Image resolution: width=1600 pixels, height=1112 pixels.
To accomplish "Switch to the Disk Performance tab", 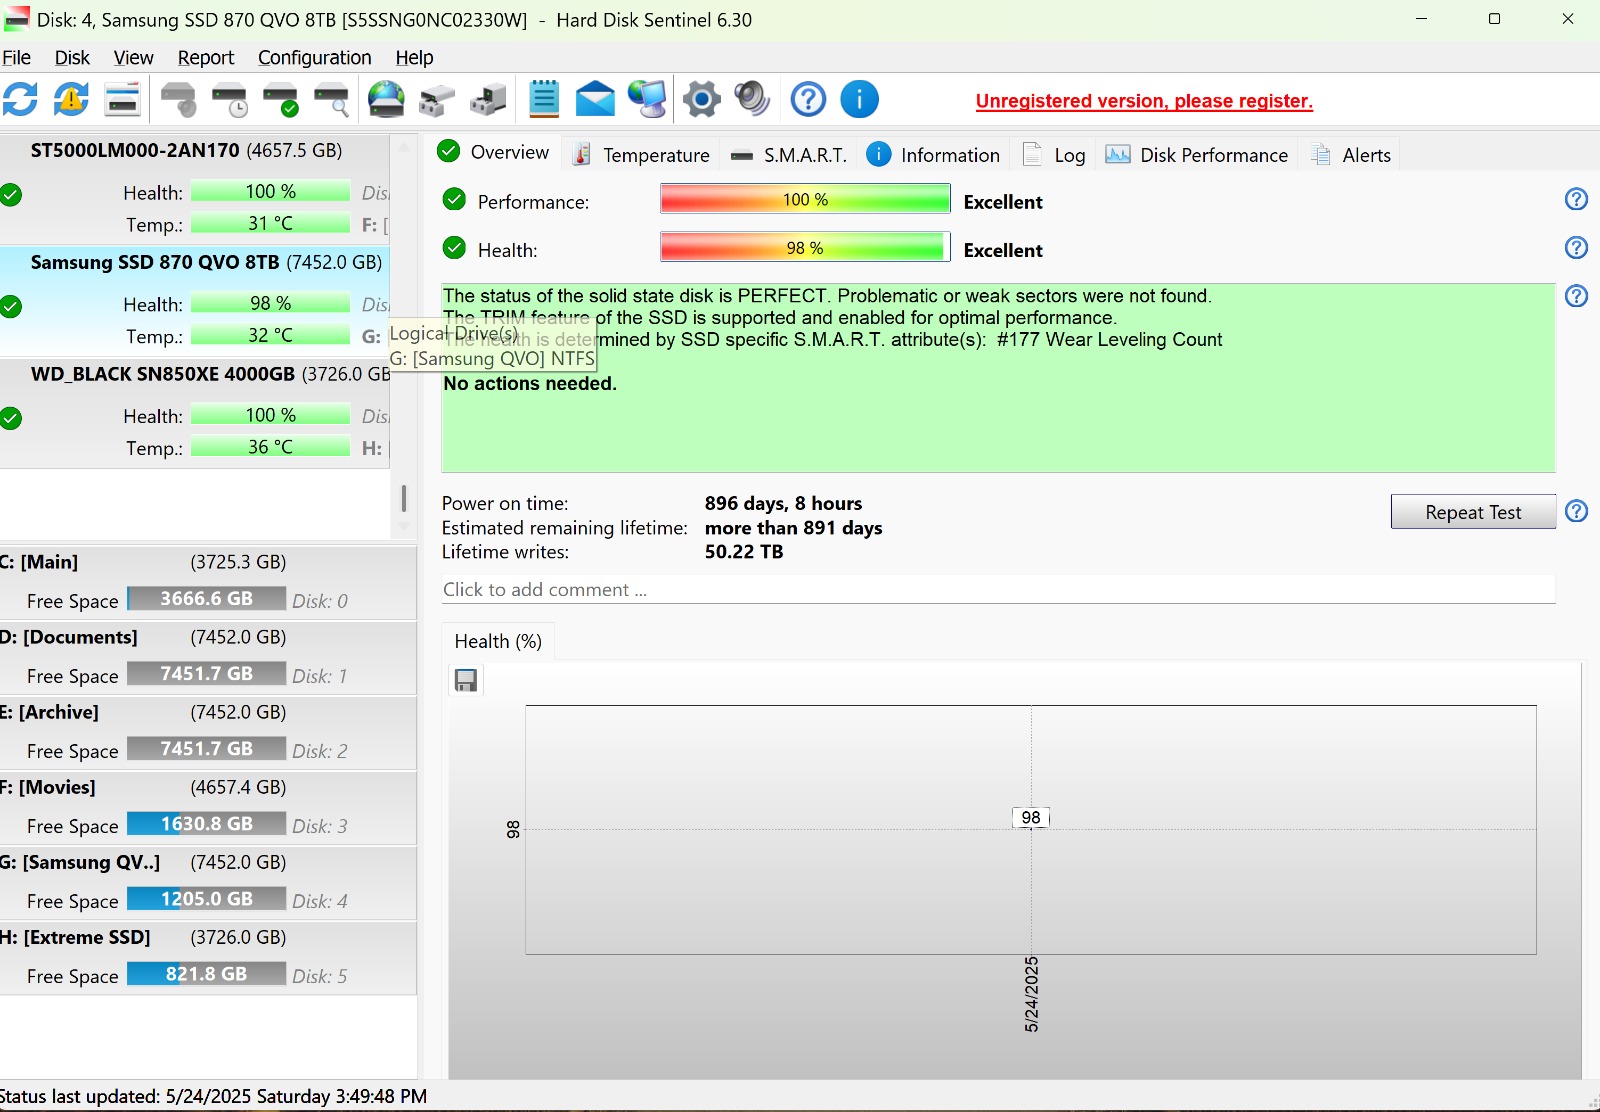I will tap(1197, 155).
